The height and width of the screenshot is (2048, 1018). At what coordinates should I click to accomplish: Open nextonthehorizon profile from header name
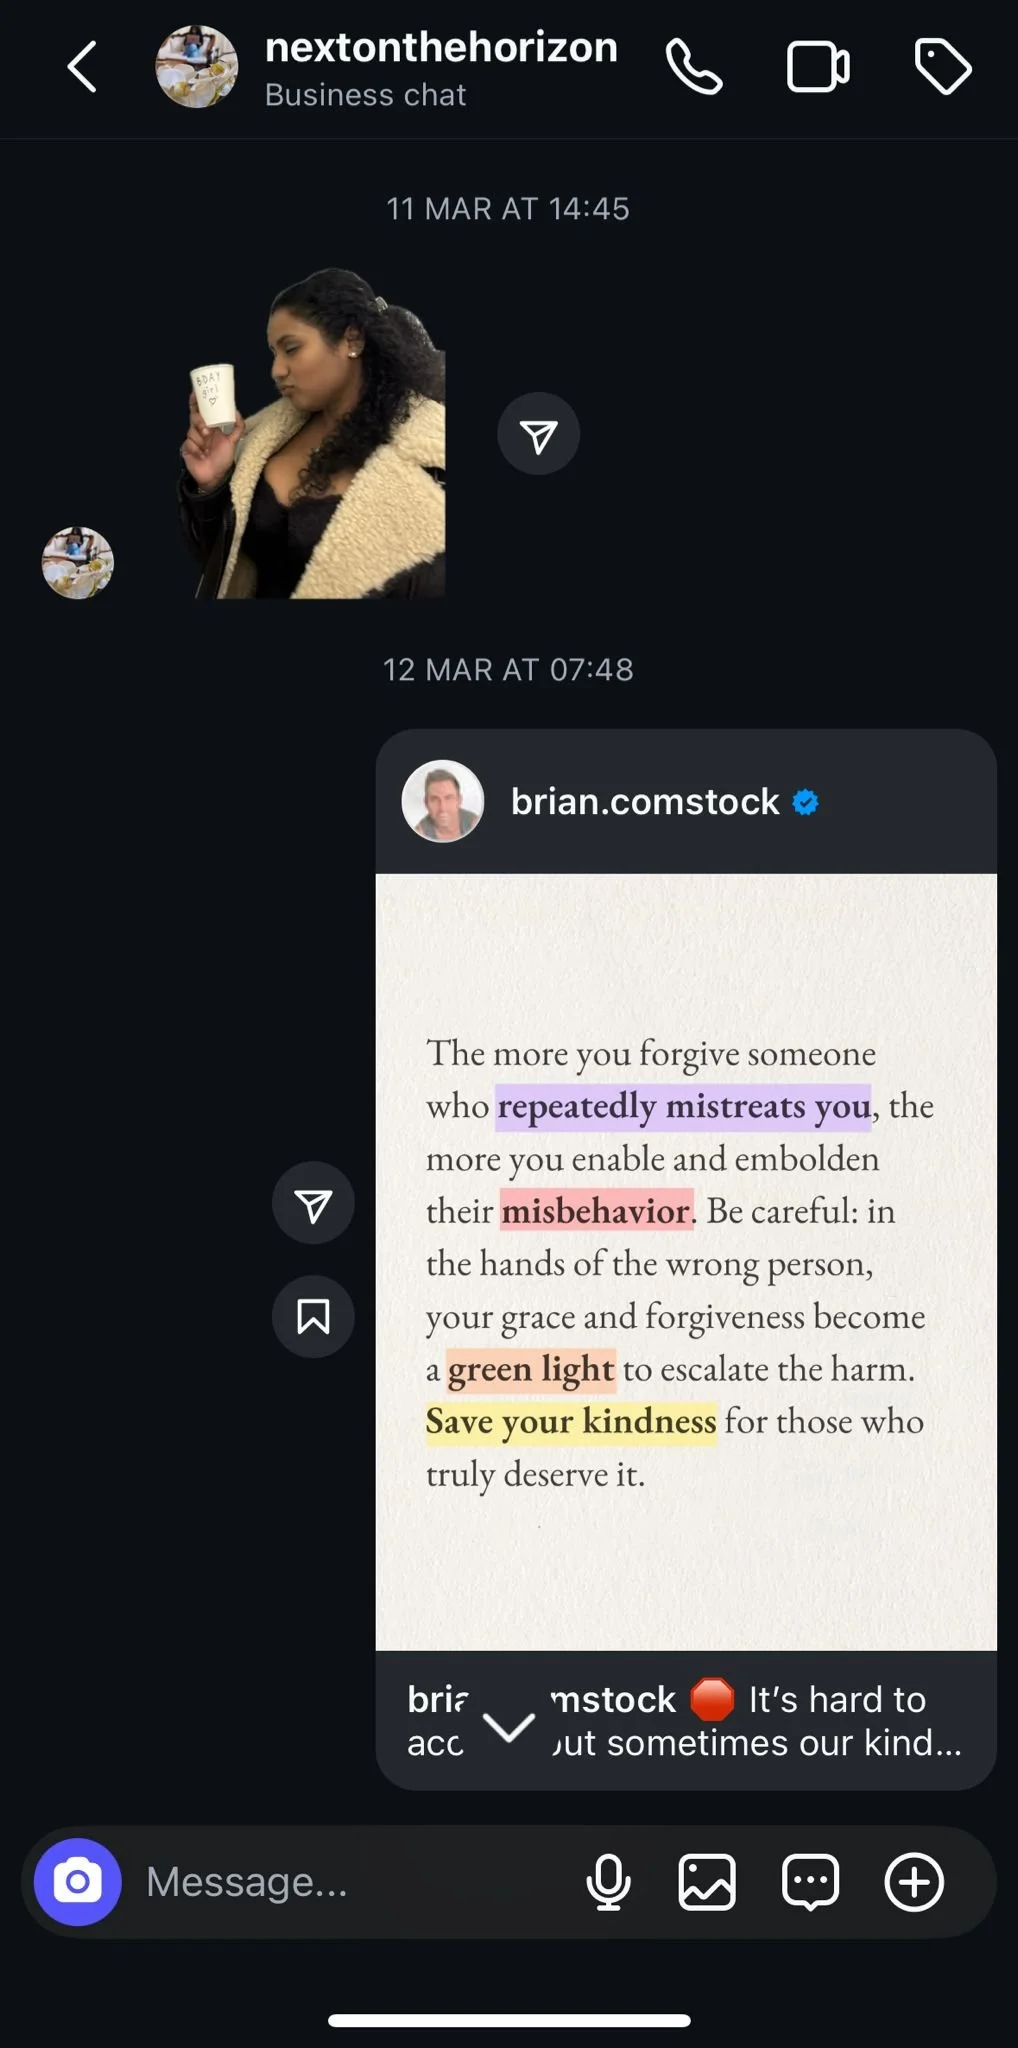pyautogui.click(x=441, y=48)
